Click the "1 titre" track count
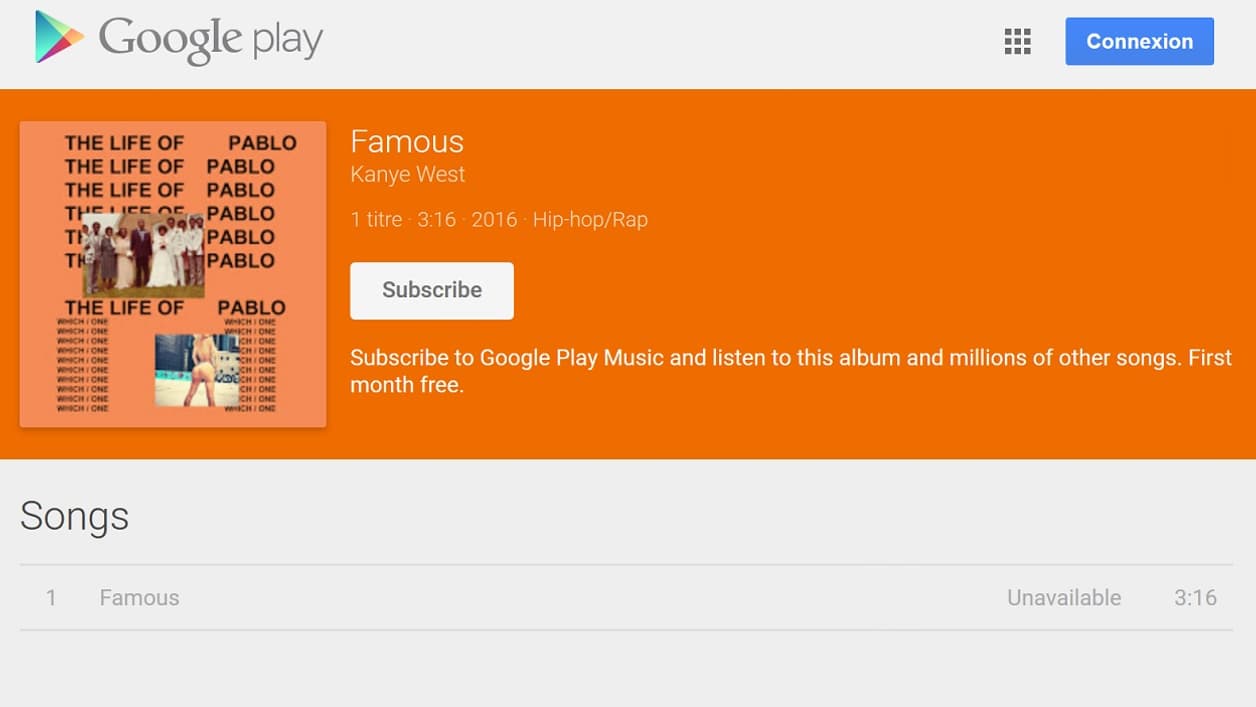The height and width of the screenshot is (707, 1256). (376, 219)
